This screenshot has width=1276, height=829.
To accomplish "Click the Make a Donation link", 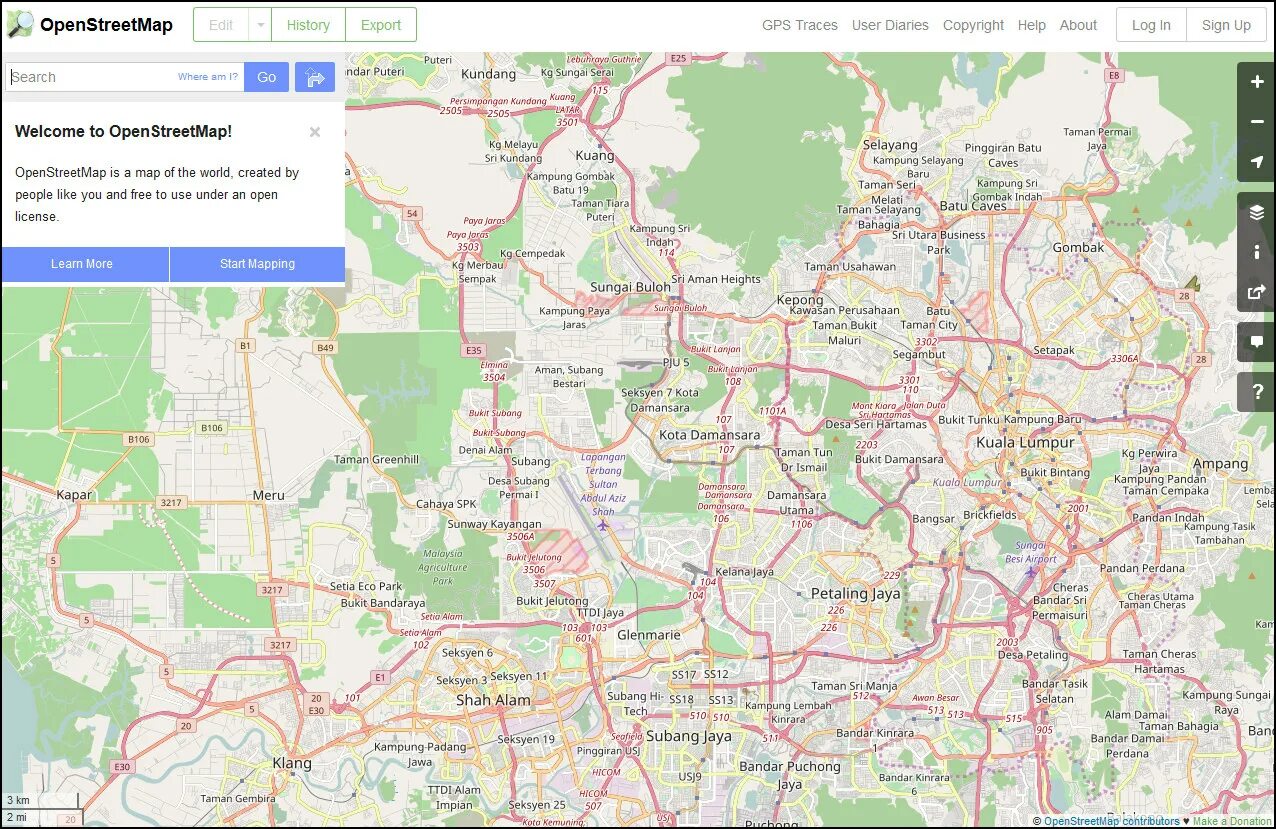I will [1232, 821].
